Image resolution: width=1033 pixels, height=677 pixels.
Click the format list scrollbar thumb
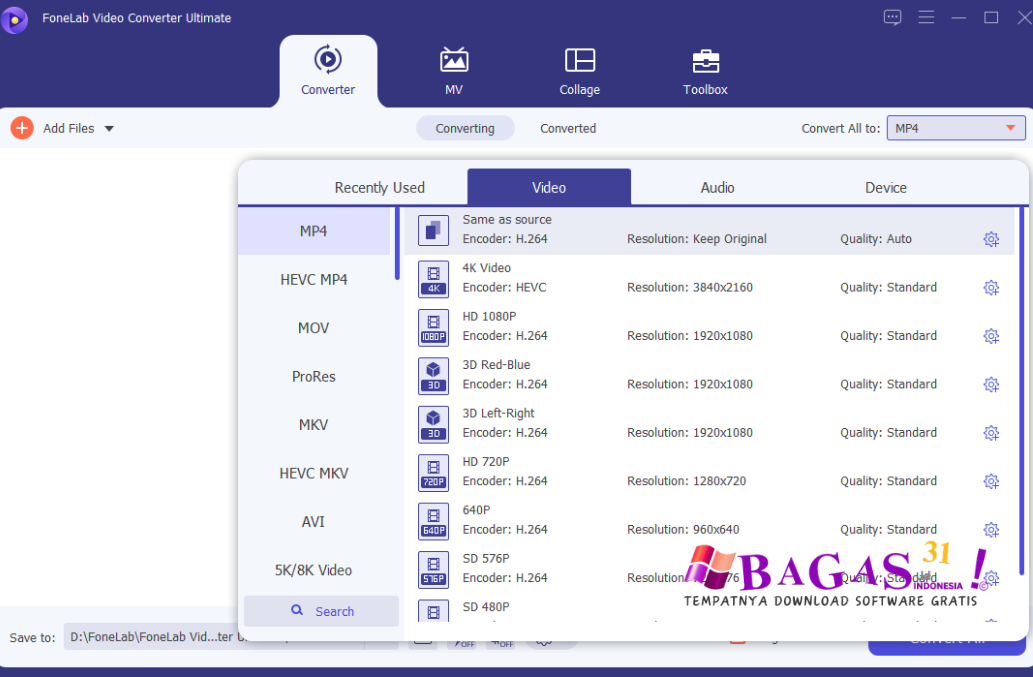397,244
